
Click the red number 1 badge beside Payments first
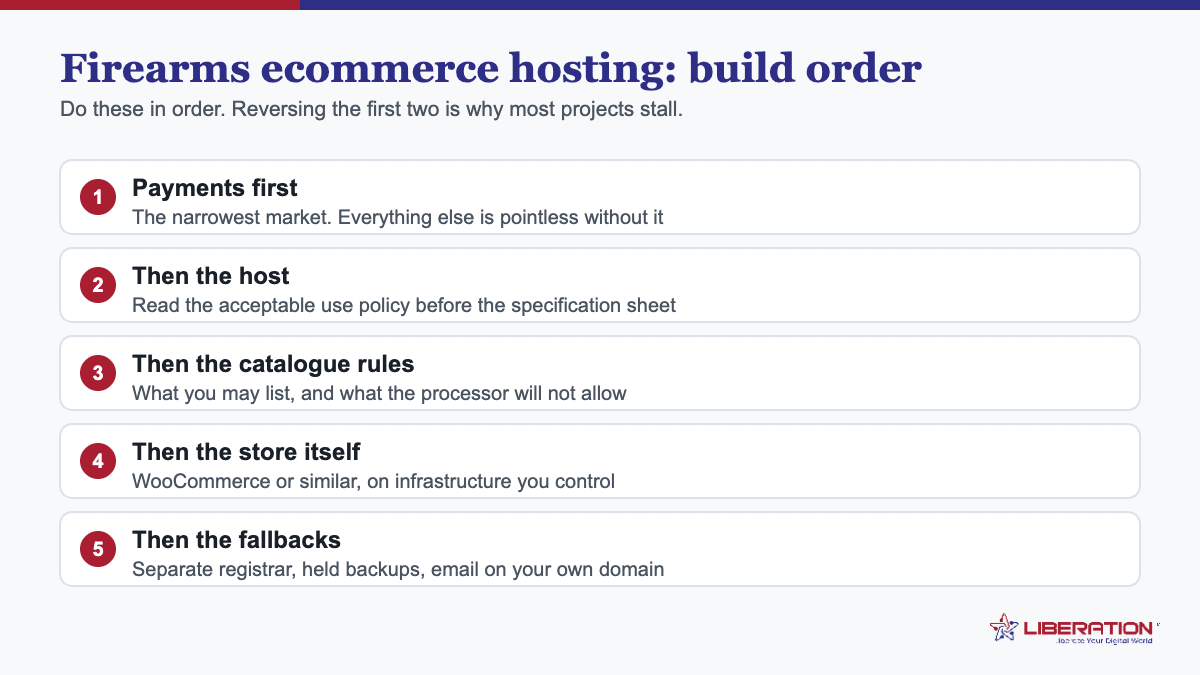(98, 197)
